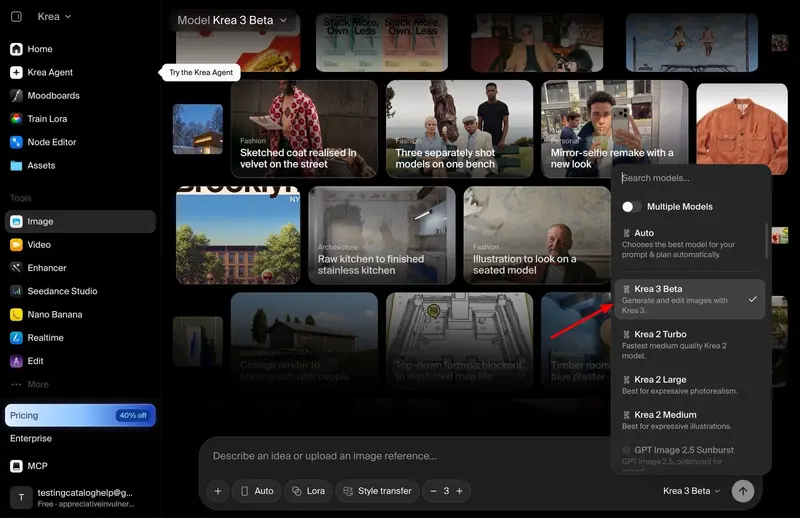
Task: Expand the More tools item
Action: pos(30,384)
